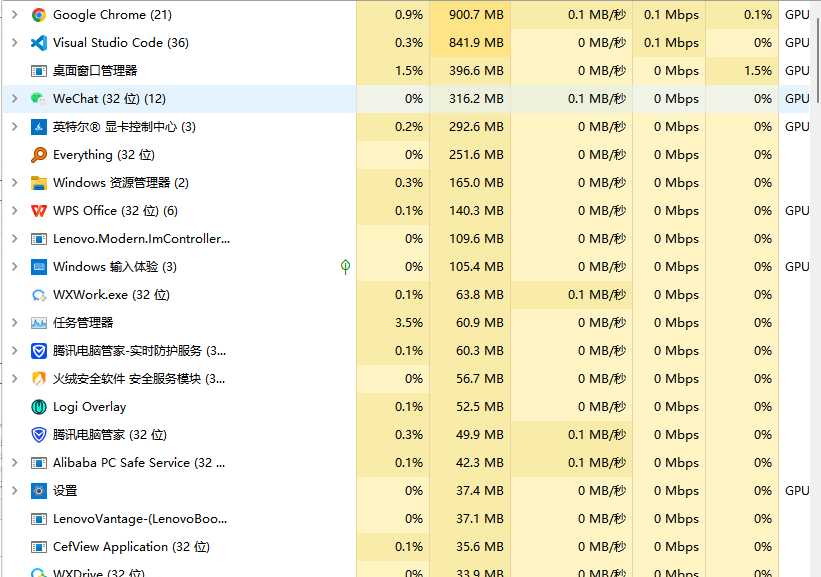
Task: Expand the 火绒安全软件 安全服务模块 group
Action: coord(15,379)
